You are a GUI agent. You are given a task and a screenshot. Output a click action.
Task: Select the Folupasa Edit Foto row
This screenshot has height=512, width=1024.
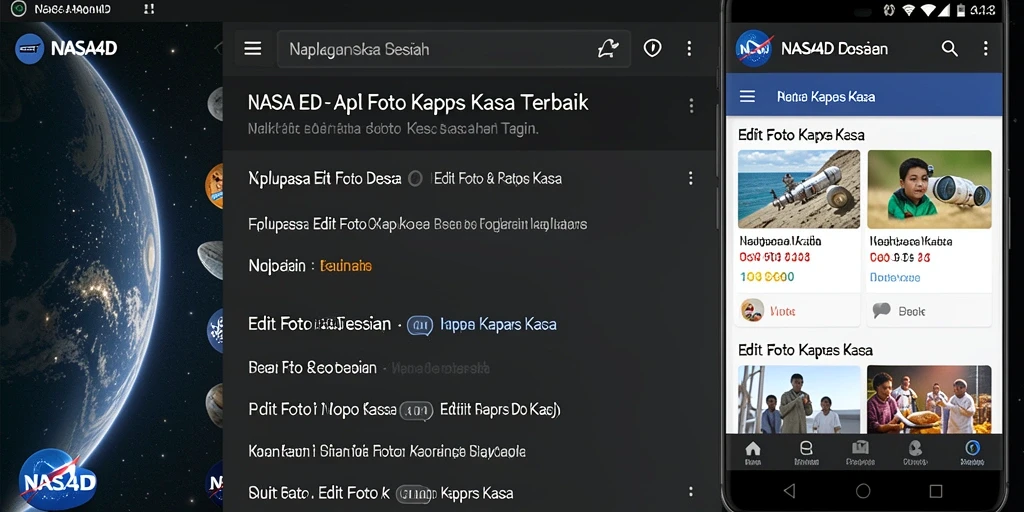(418, 224)
